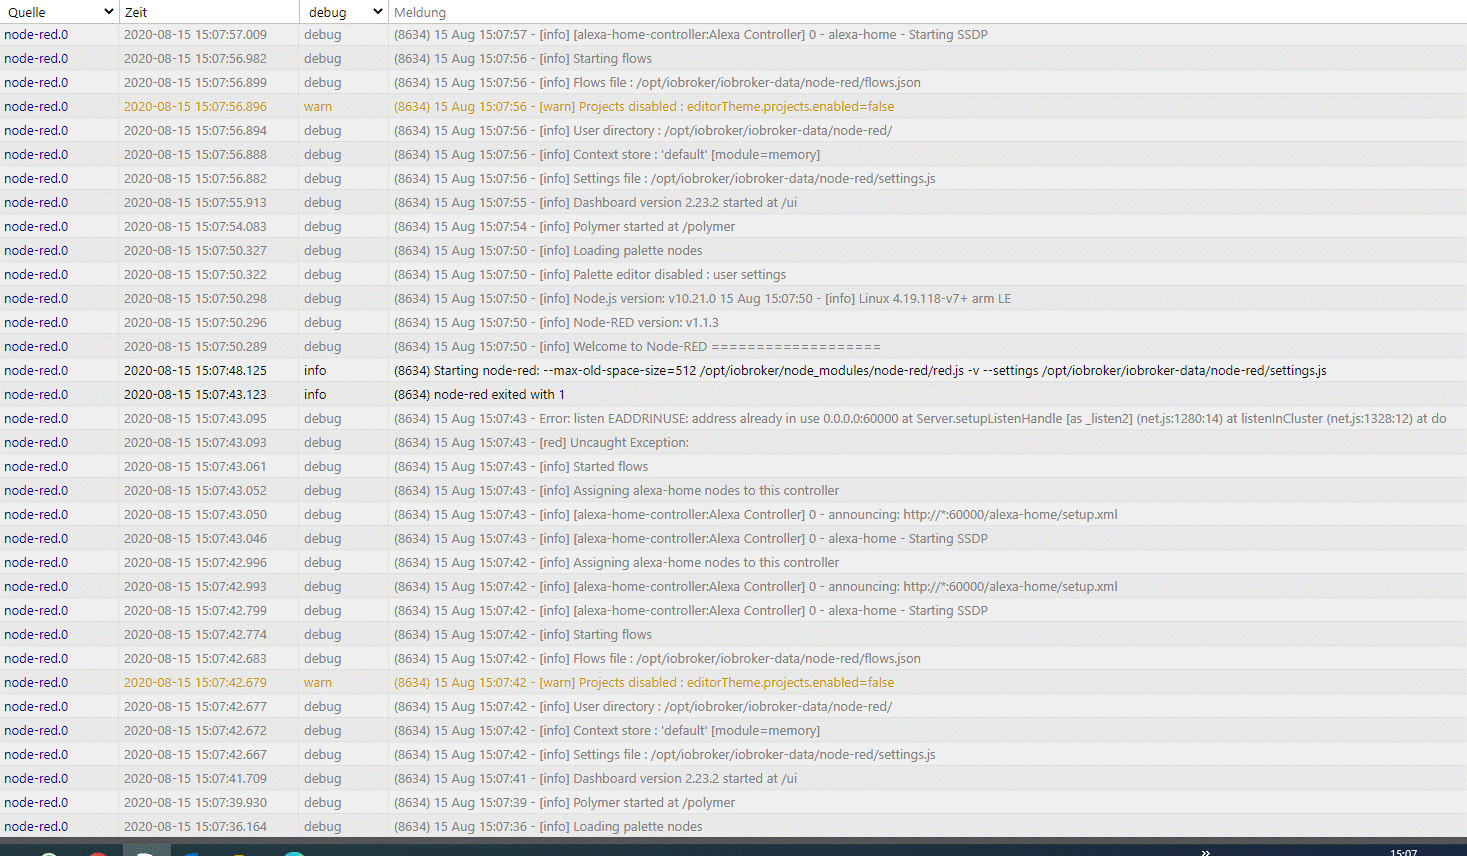Select the 15:07:56 Projects disabled warning message
Screen dimensions: 1467x856
(644, 107)
